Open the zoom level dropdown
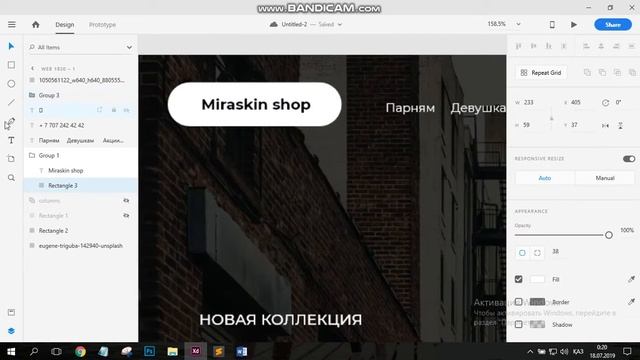 518,24
